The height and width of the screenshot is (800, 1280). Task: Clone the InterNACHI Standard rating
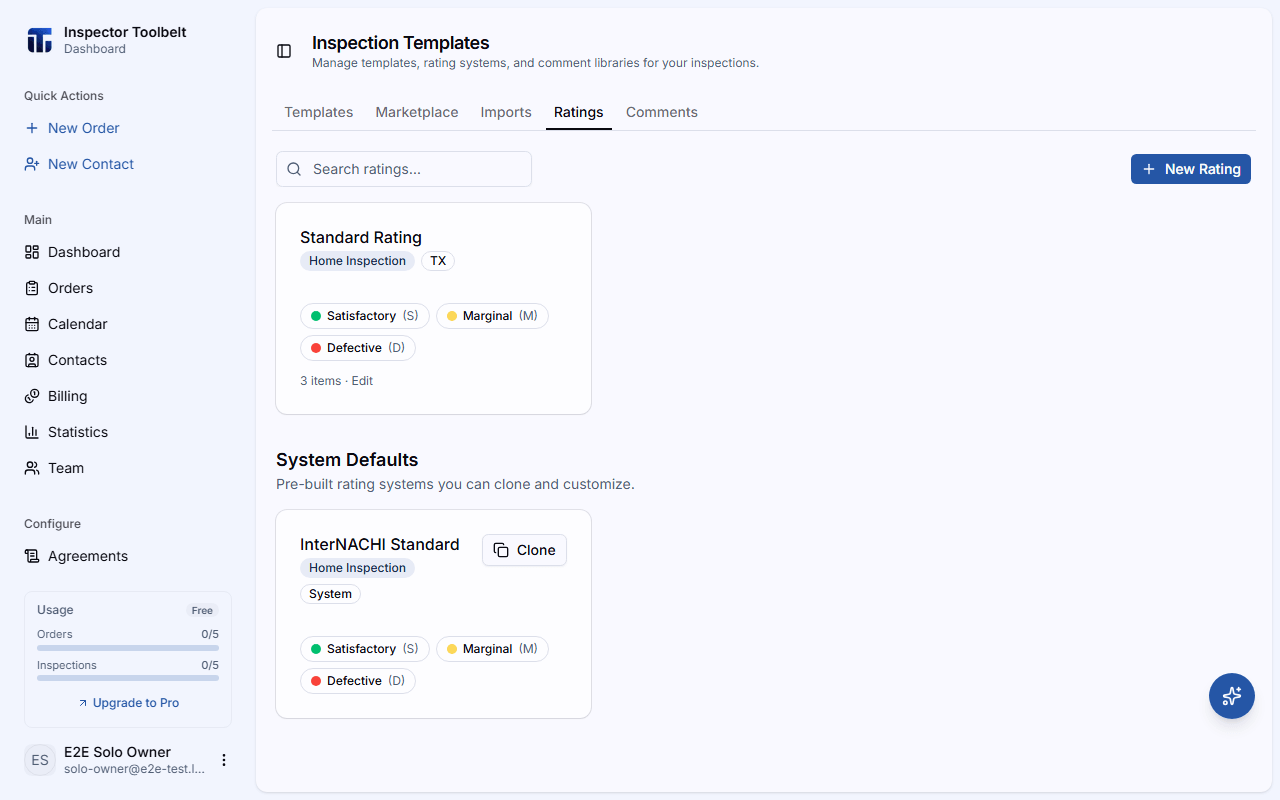[x=525, y=550]
